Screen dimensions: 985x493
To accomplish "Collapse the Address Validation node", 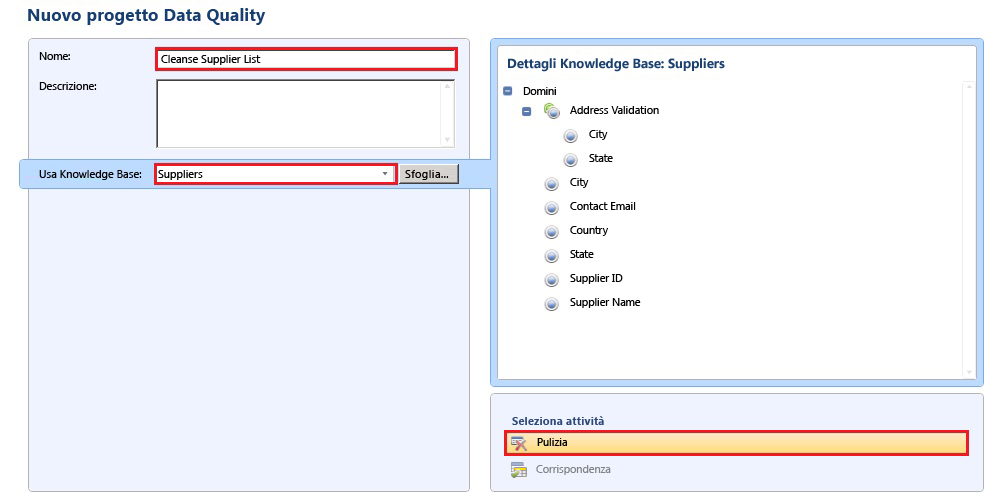I will tap(527, 111).
